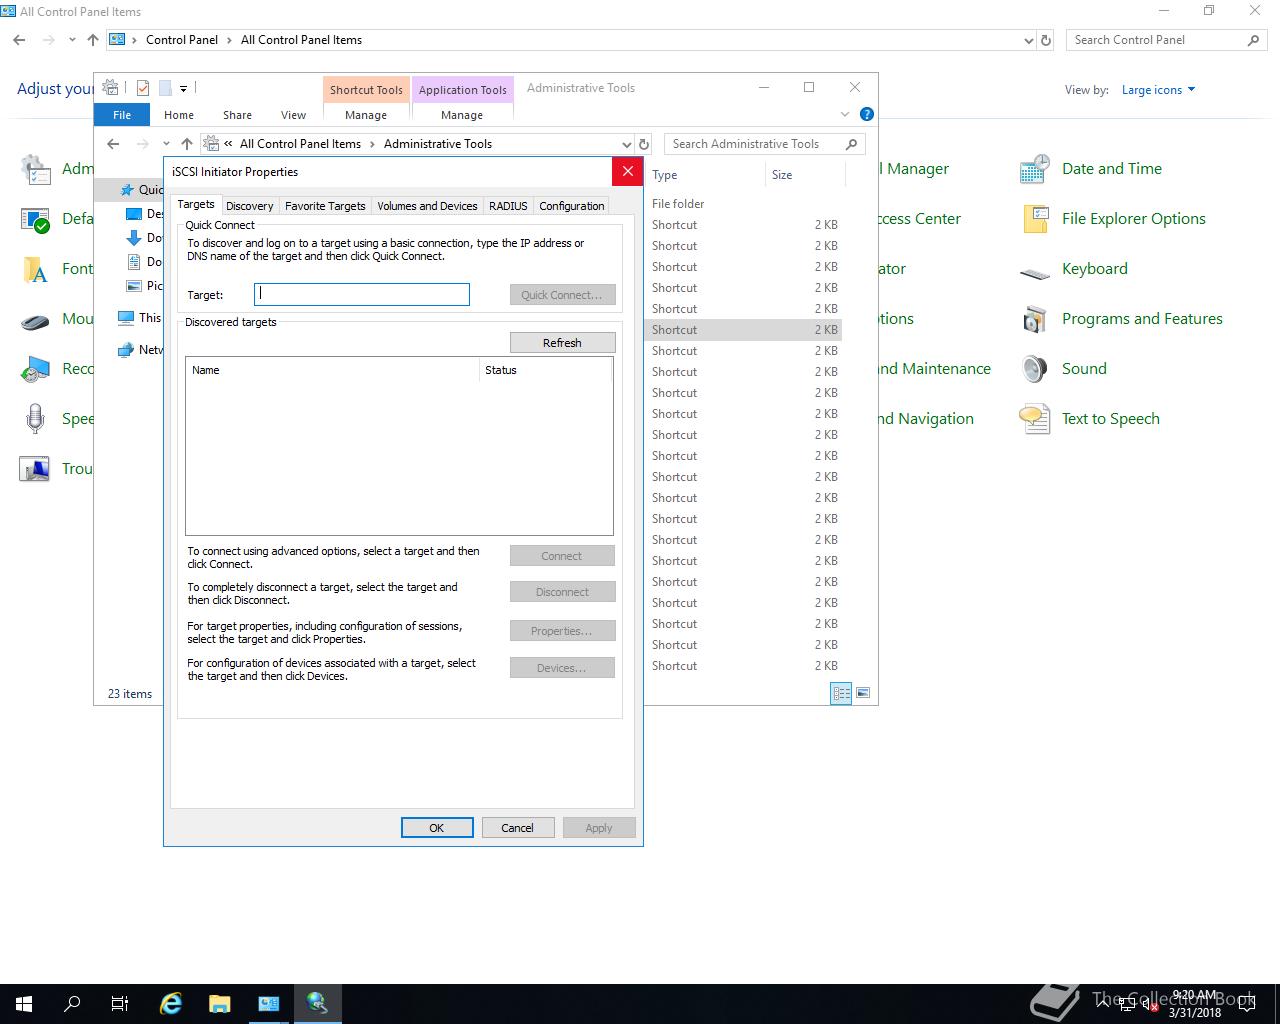Image resolution: width=1280 pixels, height=1024 pixels.
Task: Refresh the Administrative Tools folder view
Action: (644, 144)
